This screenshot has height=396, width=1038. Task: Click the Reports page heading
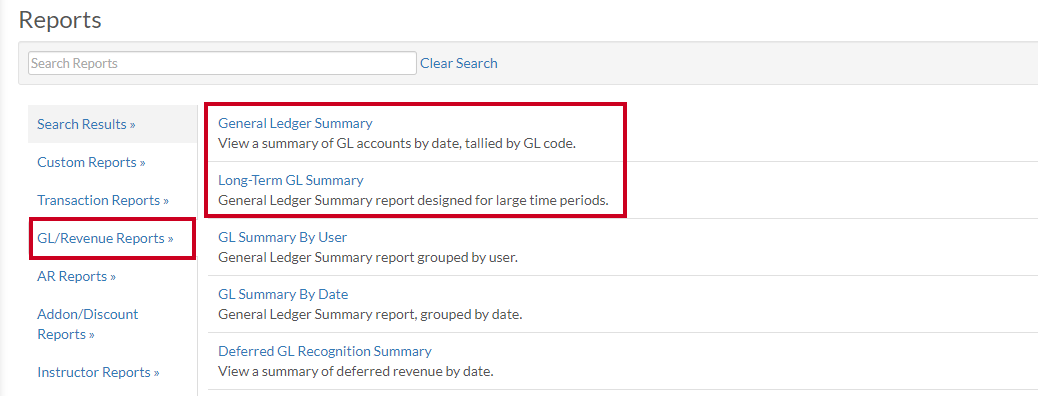(60, 20)
